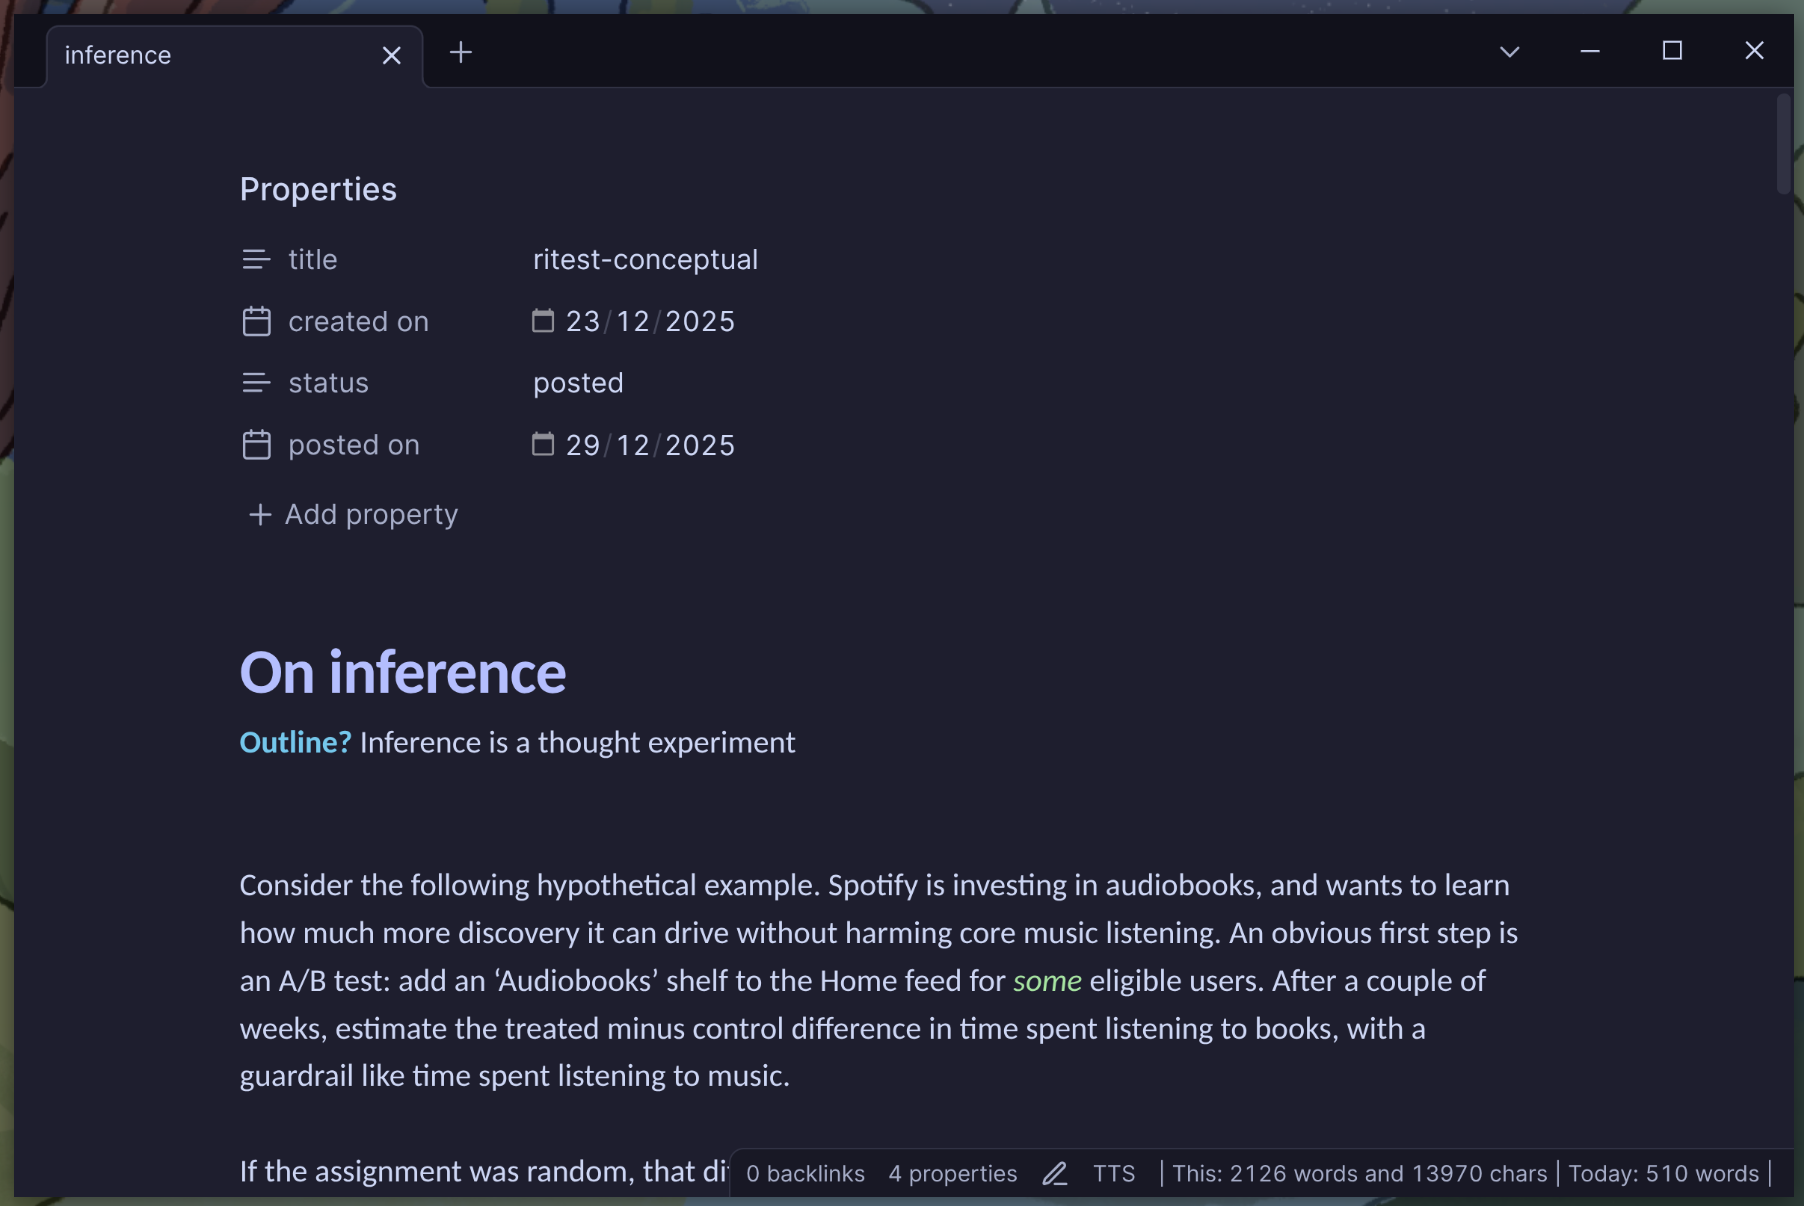Edit the title value ritest-conceptual

click(x=645, y=260)
